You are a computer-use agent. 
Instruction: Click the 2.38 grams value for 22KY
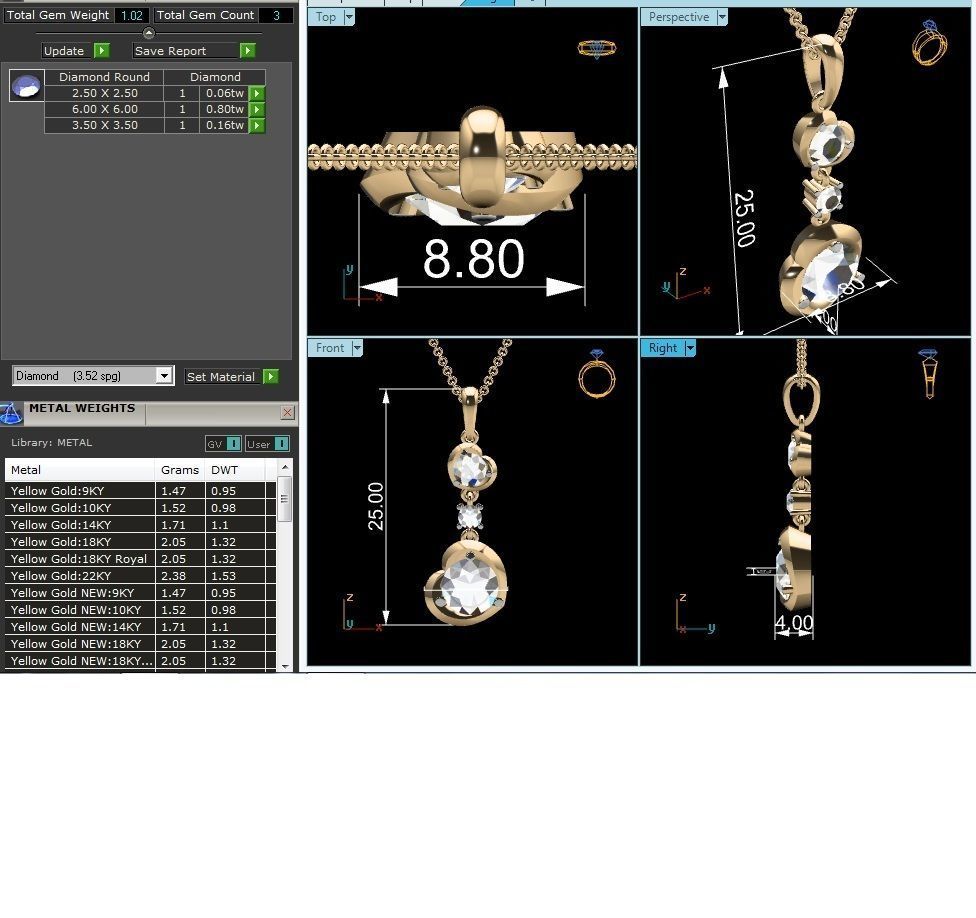pyautogui.click(x=174, y=576)
